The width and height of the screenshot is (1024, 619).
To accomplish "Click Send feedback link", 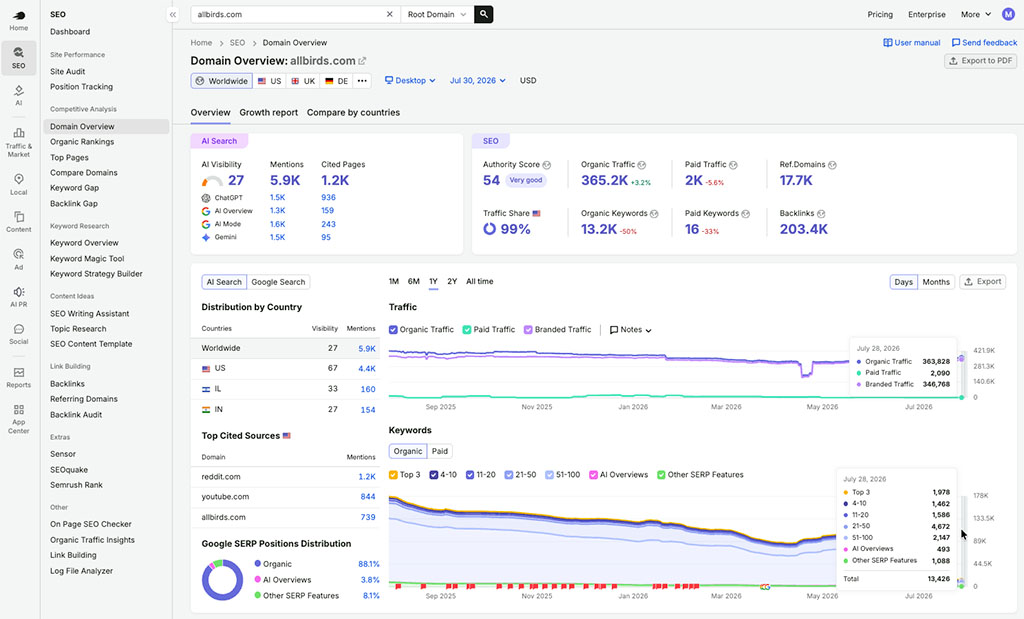I will point(984,42).
